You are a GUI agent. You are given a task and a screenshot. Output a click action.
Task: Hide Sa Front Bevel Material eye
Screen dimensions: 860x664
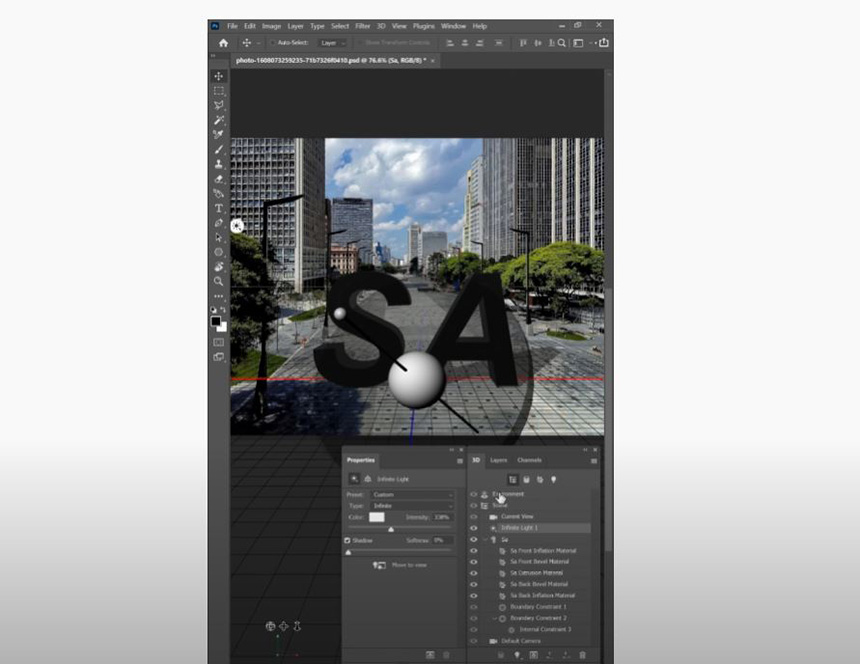pos(474,562)
